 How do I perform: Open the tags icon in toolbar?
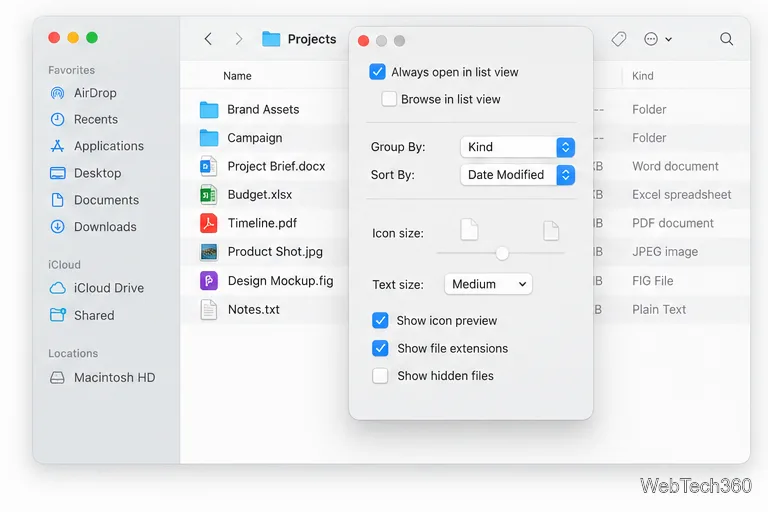pyautogui.click(x=619, y=39)
